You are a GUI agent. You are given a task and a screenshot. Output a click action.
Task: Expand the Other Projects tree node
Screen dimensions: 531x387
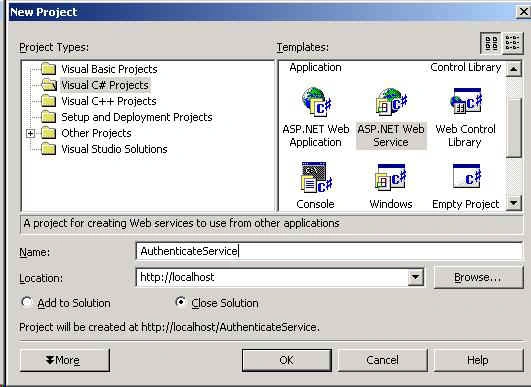point(30,133)
